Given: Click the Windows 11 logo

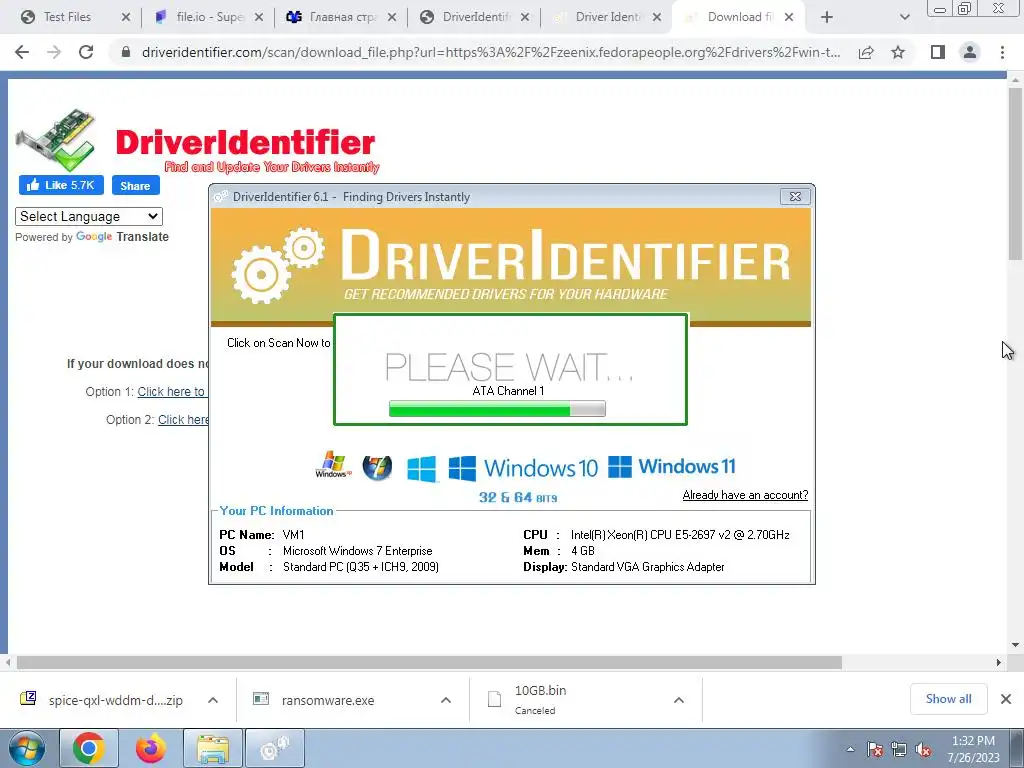Looking at the screenshot, I should pyautogui.click(x=671, y=466).
